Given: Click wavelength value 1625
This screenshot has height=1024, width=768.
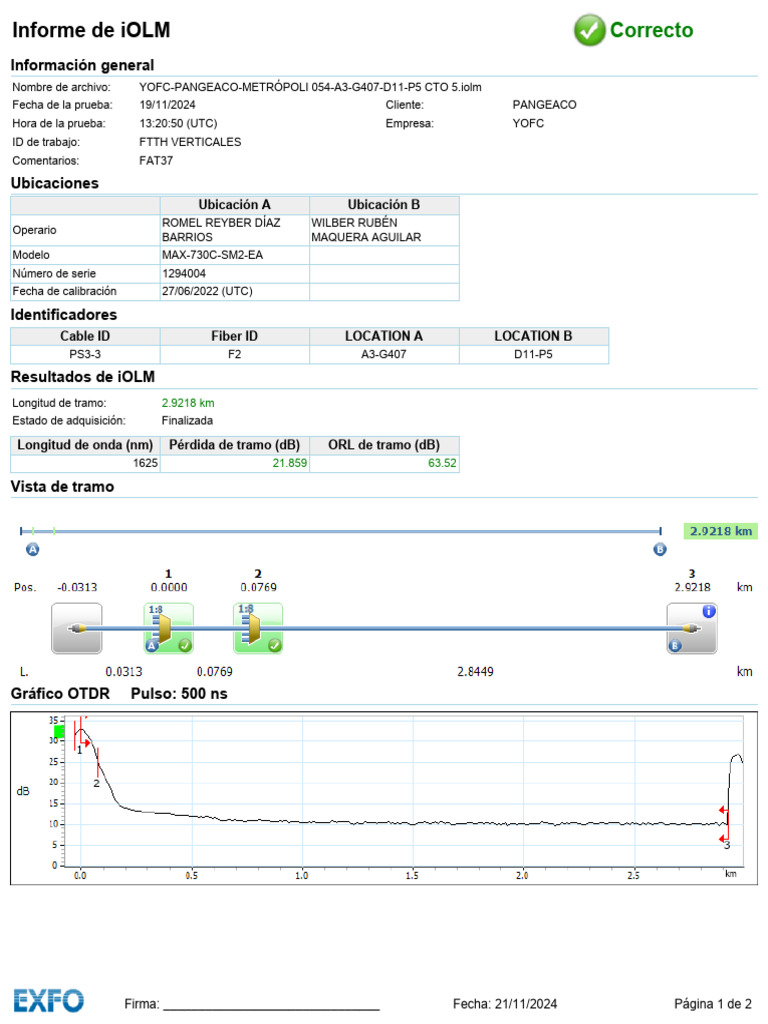Looking at the screenshot, I should 146,463.
